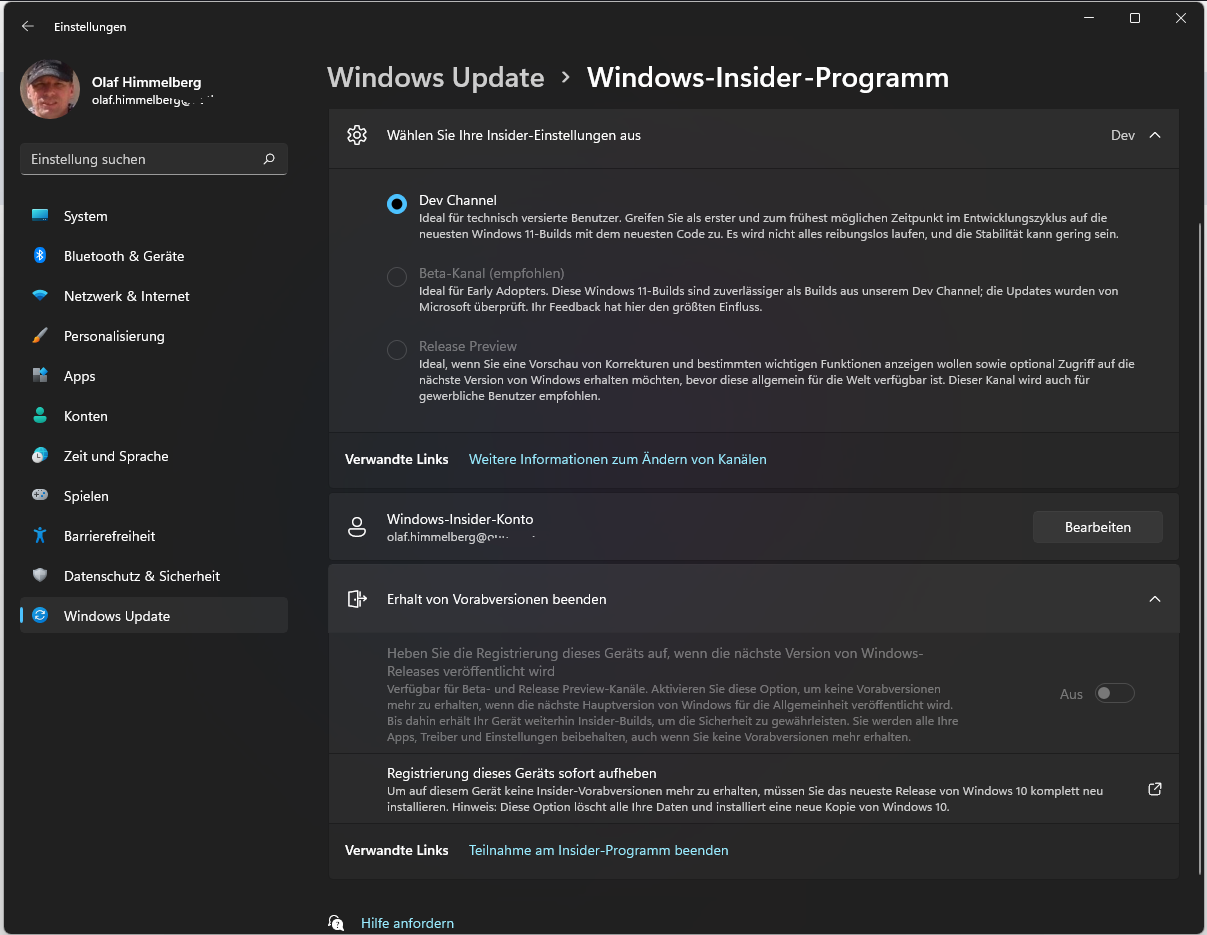Open Weitere Informationen zum Ändern von Kanälen
The image size is (1207, 935).
(x=617, y=459)
